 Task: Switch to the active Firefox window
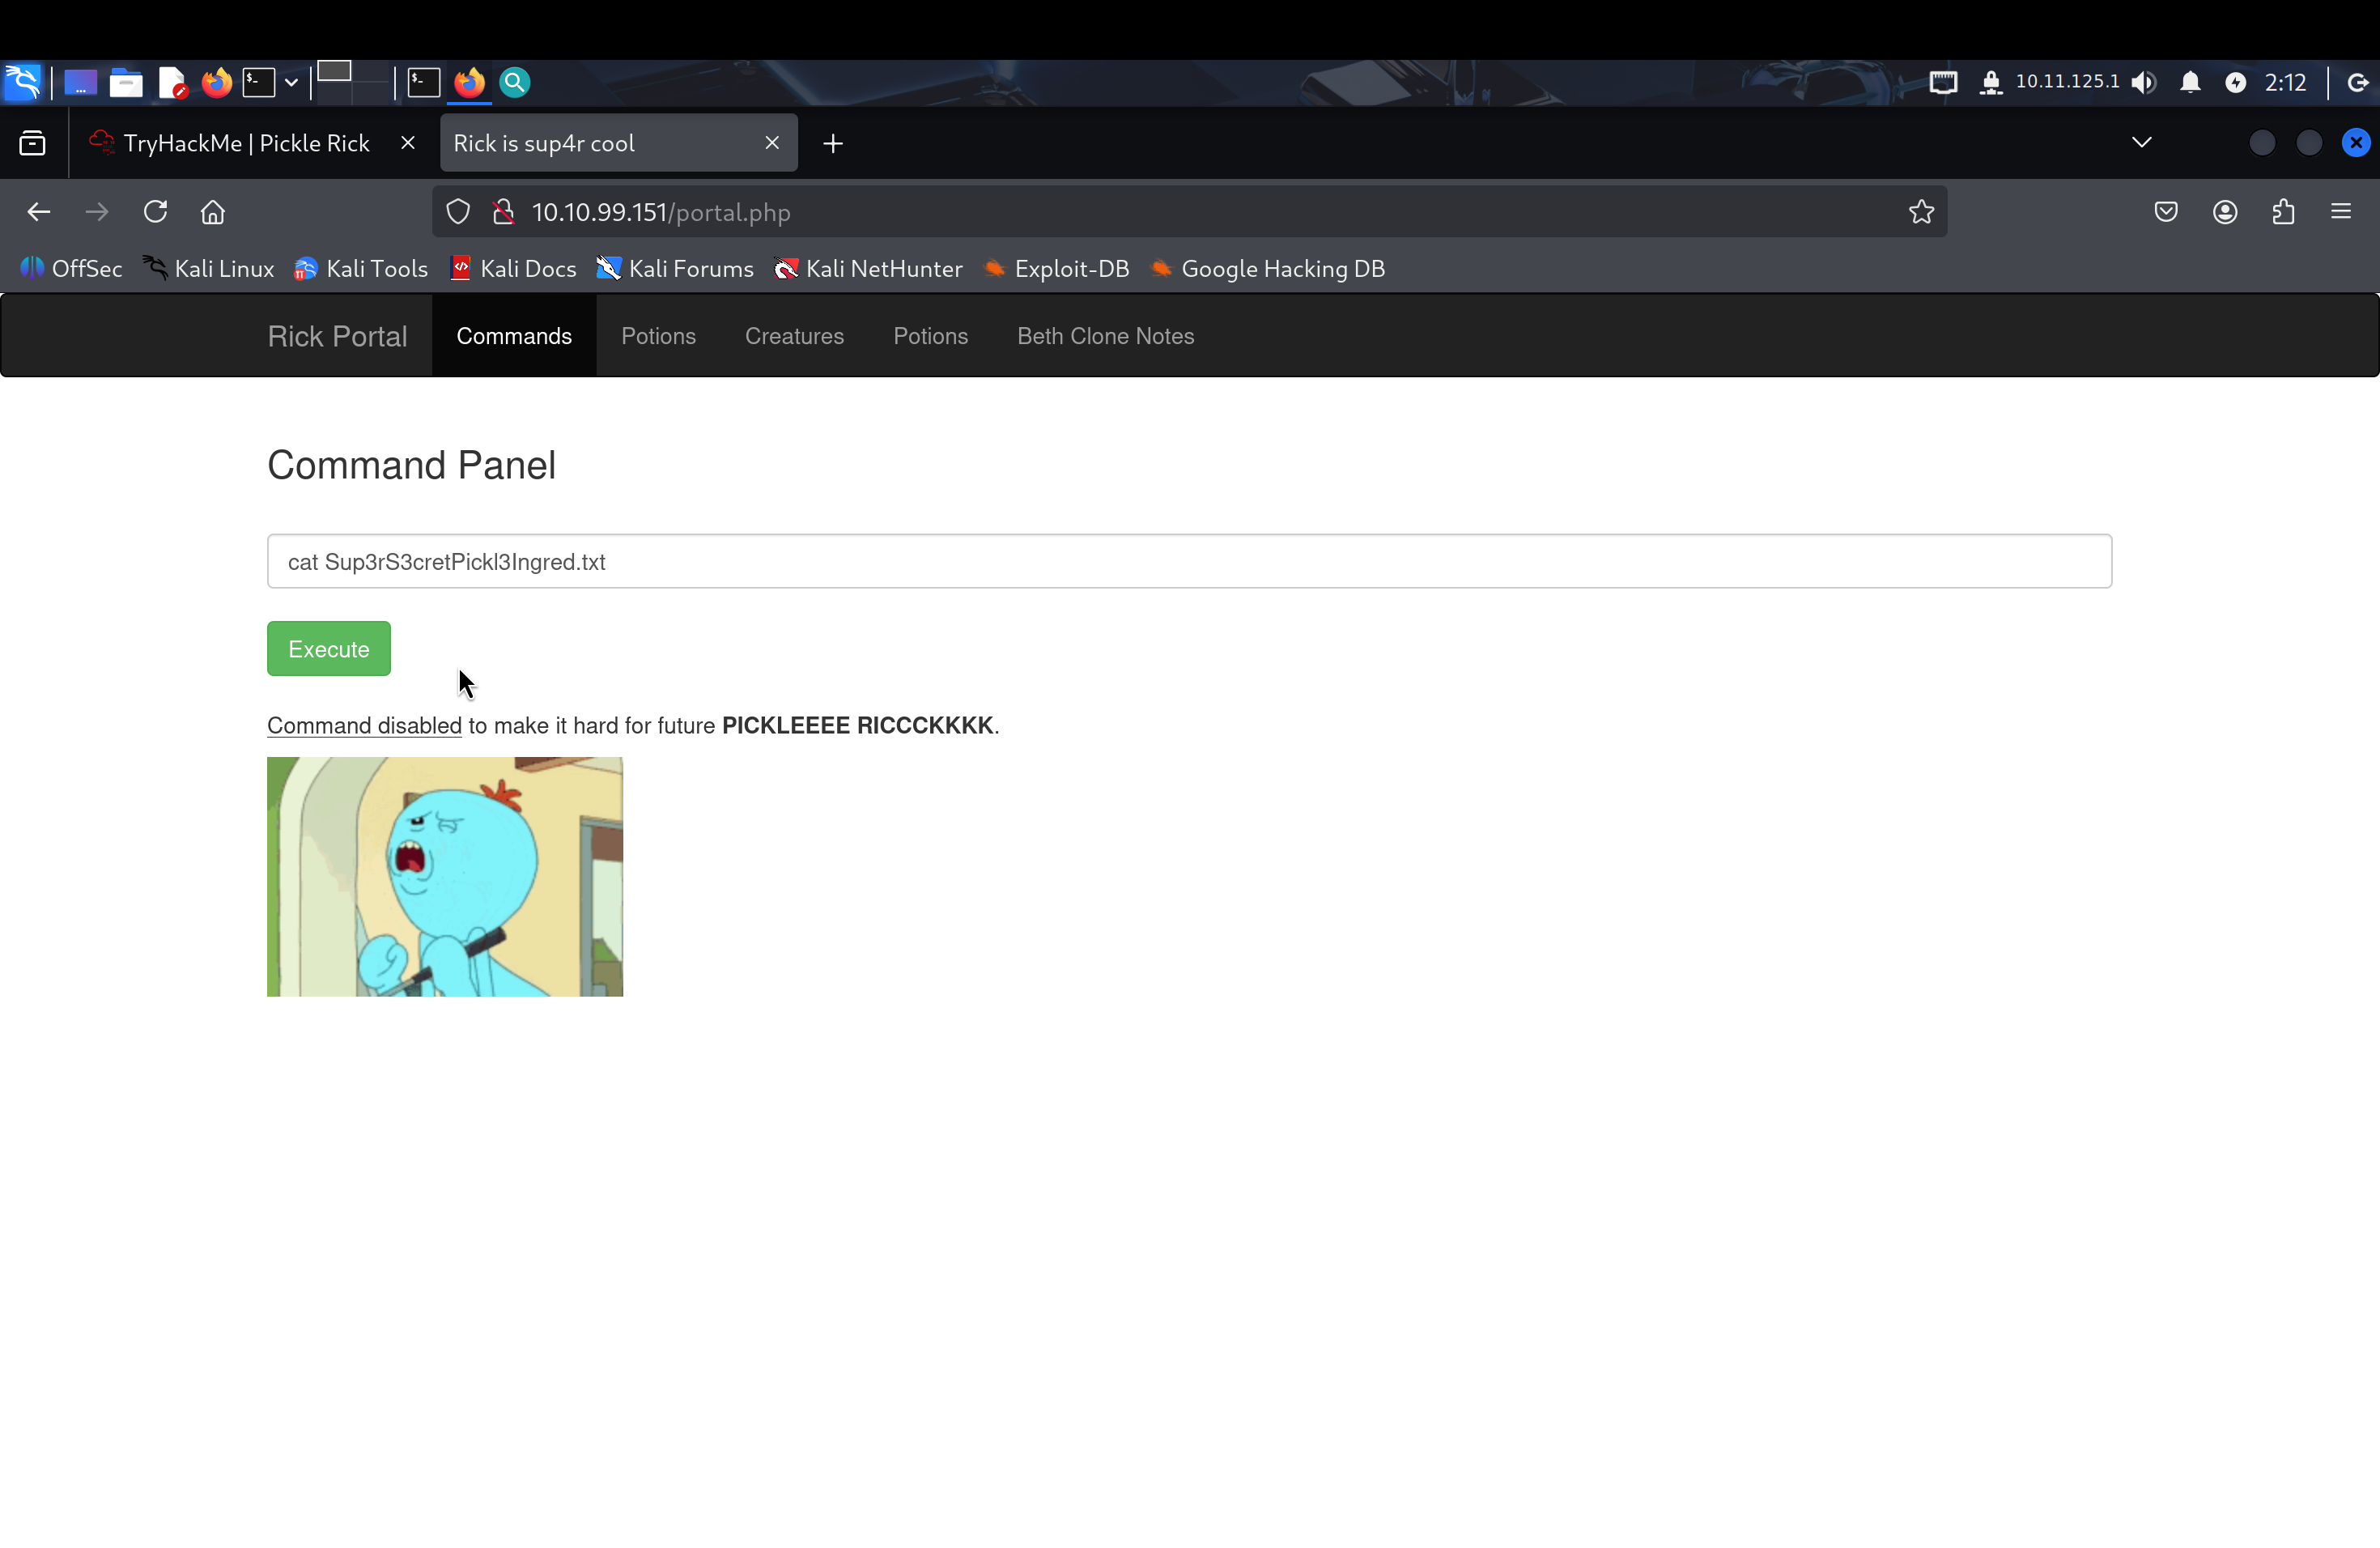pyautogui.click(x=469, y=82)
